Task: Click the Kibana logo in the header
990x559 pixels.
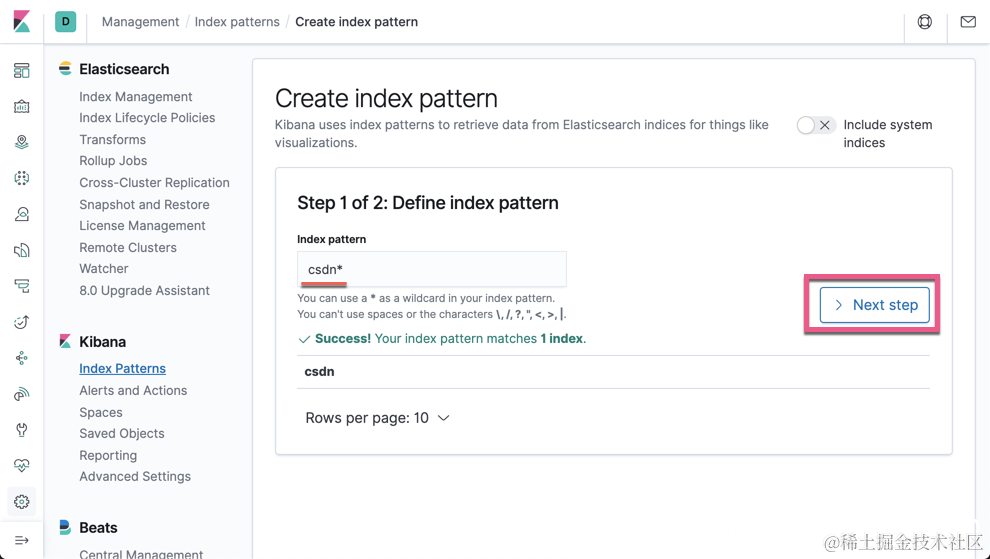Action: click(21, 21)
